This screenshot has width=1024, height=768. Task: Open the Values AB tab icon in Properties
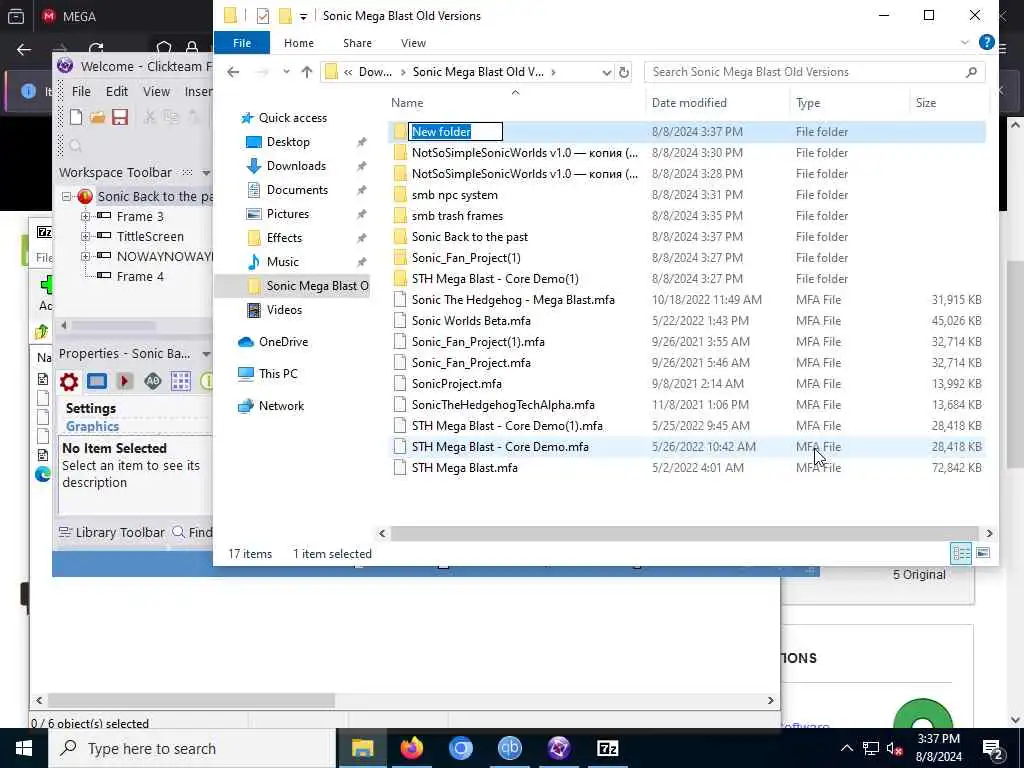(152, 381)
